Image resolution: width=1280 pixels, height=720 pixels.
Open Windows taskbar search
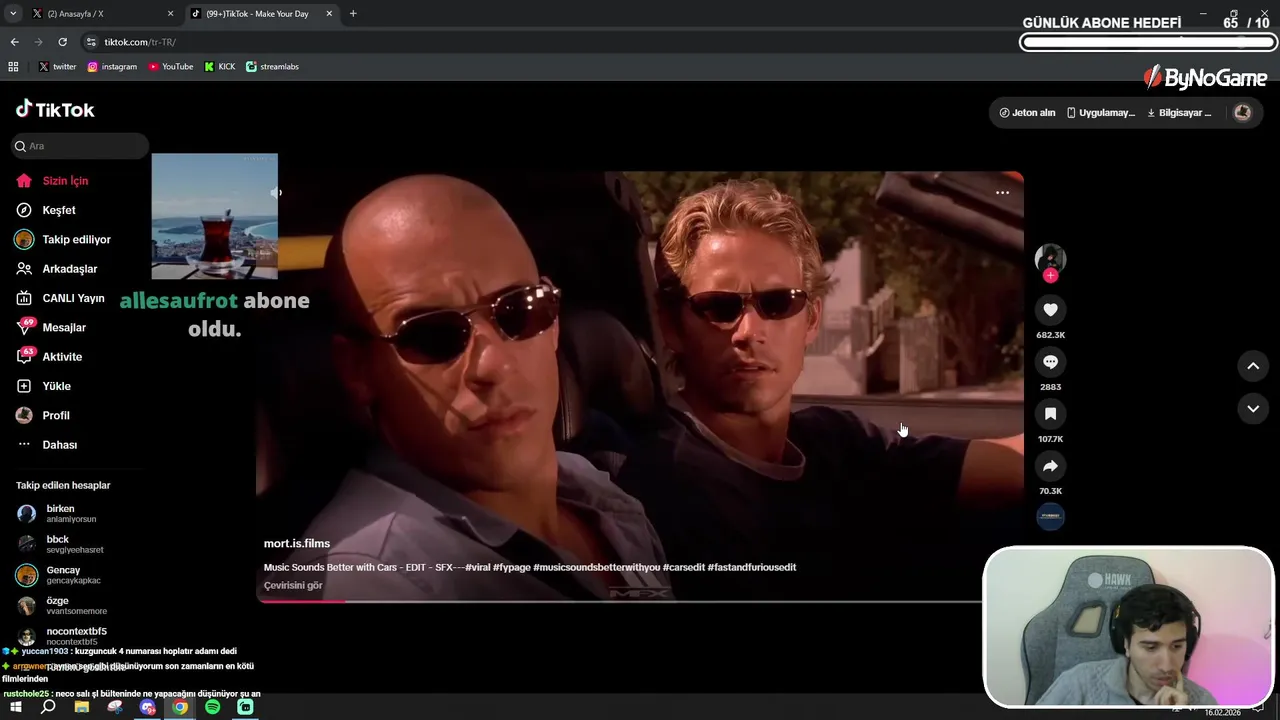pyautogui.click(x=48, y=707)
